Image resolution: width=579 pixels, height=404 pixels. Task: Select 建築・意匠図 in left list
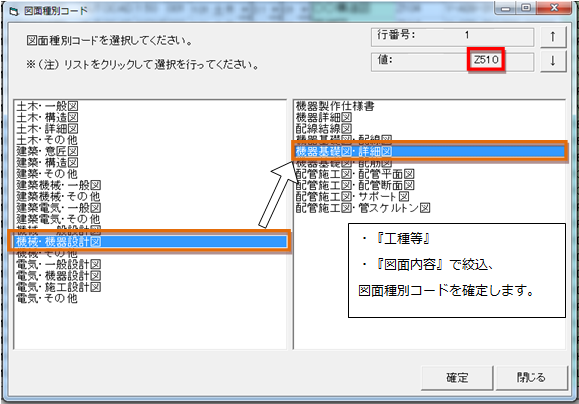(47, 151)
